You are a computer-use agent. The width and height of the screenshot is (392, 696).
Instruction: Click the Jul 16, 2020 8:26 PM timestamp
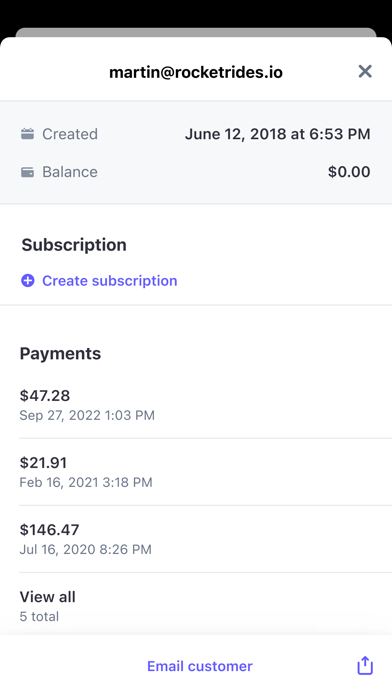click(86, 550)
